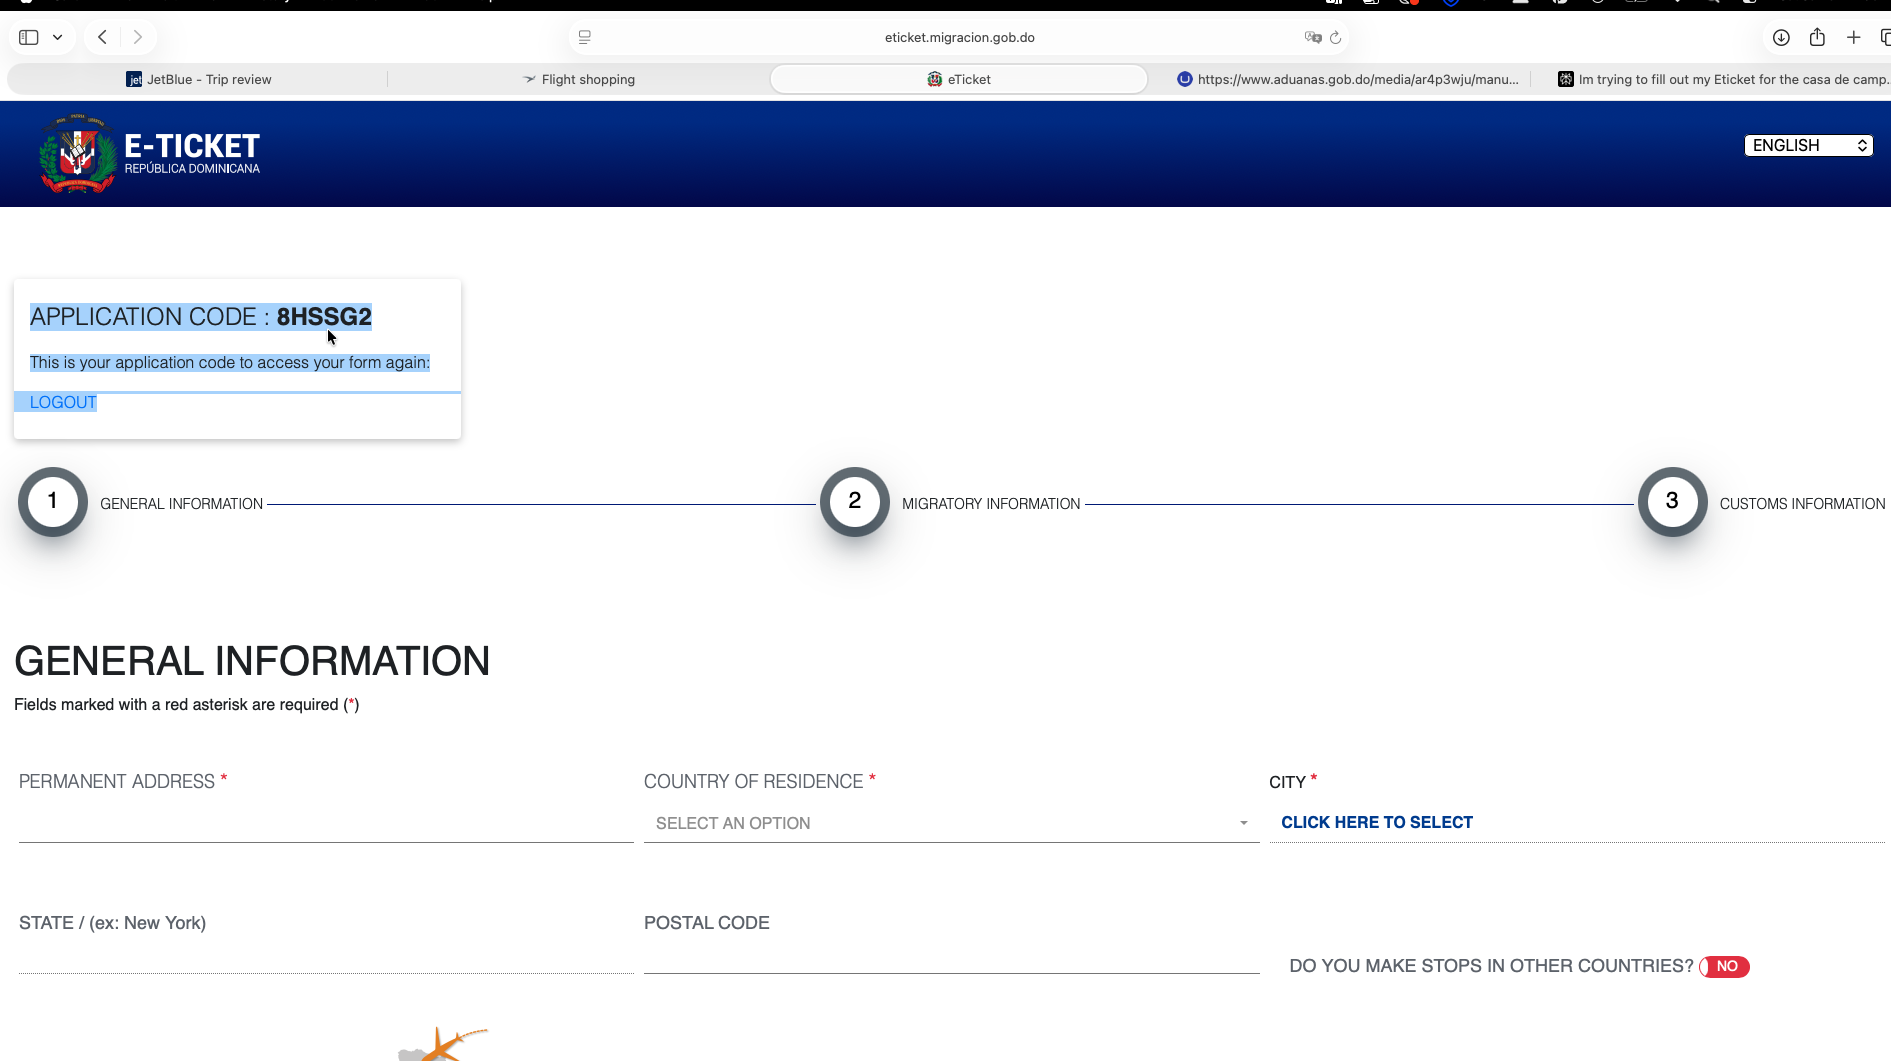Open the translate page icon
Image resolution: width=1891 pixels, height=1061 pixels.
(1311, 37)
